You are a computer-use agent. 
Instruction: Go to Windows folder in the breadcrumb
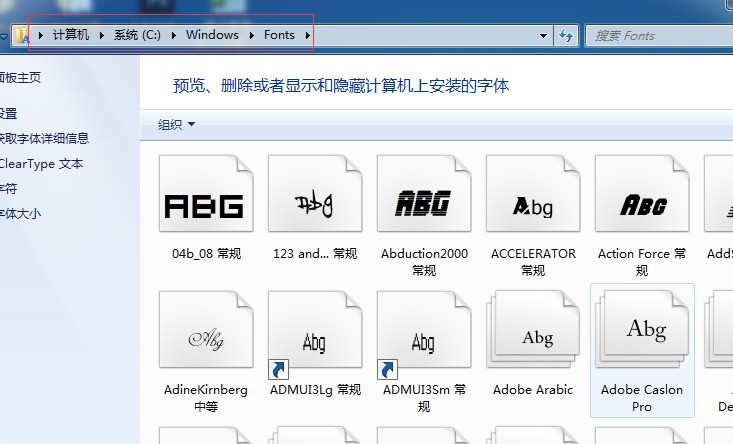(x=212, y=35)
